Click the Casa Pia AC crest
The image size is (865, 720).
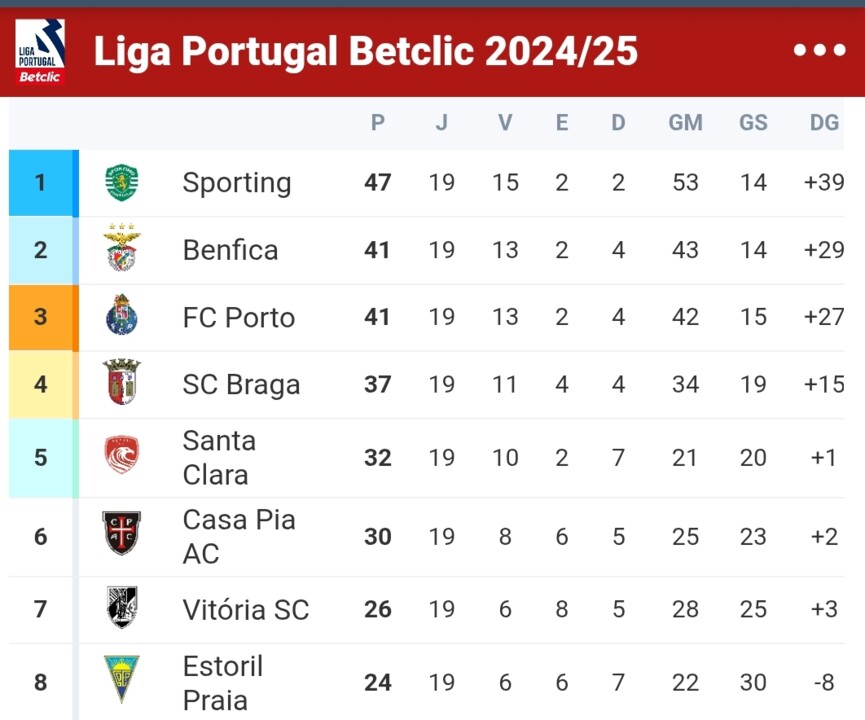(x=122, y=535)
